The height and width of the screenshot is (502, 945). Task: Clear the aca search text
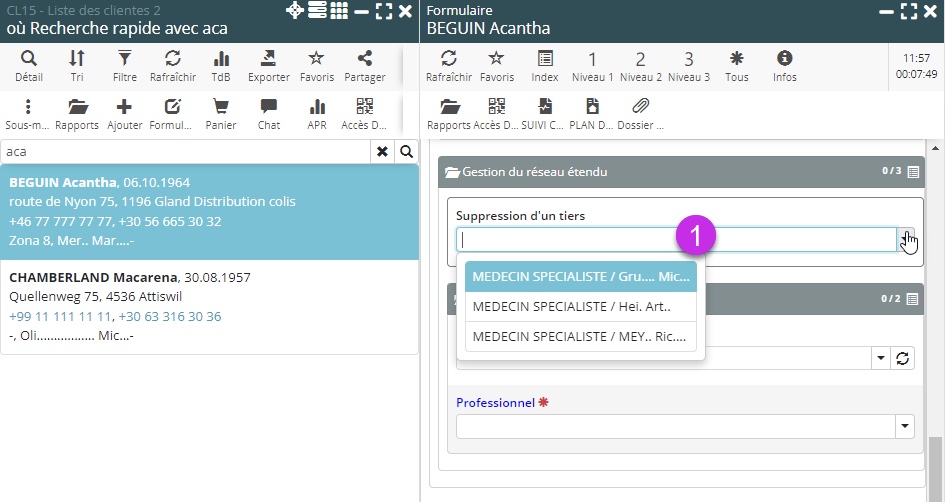click(382, 151)
